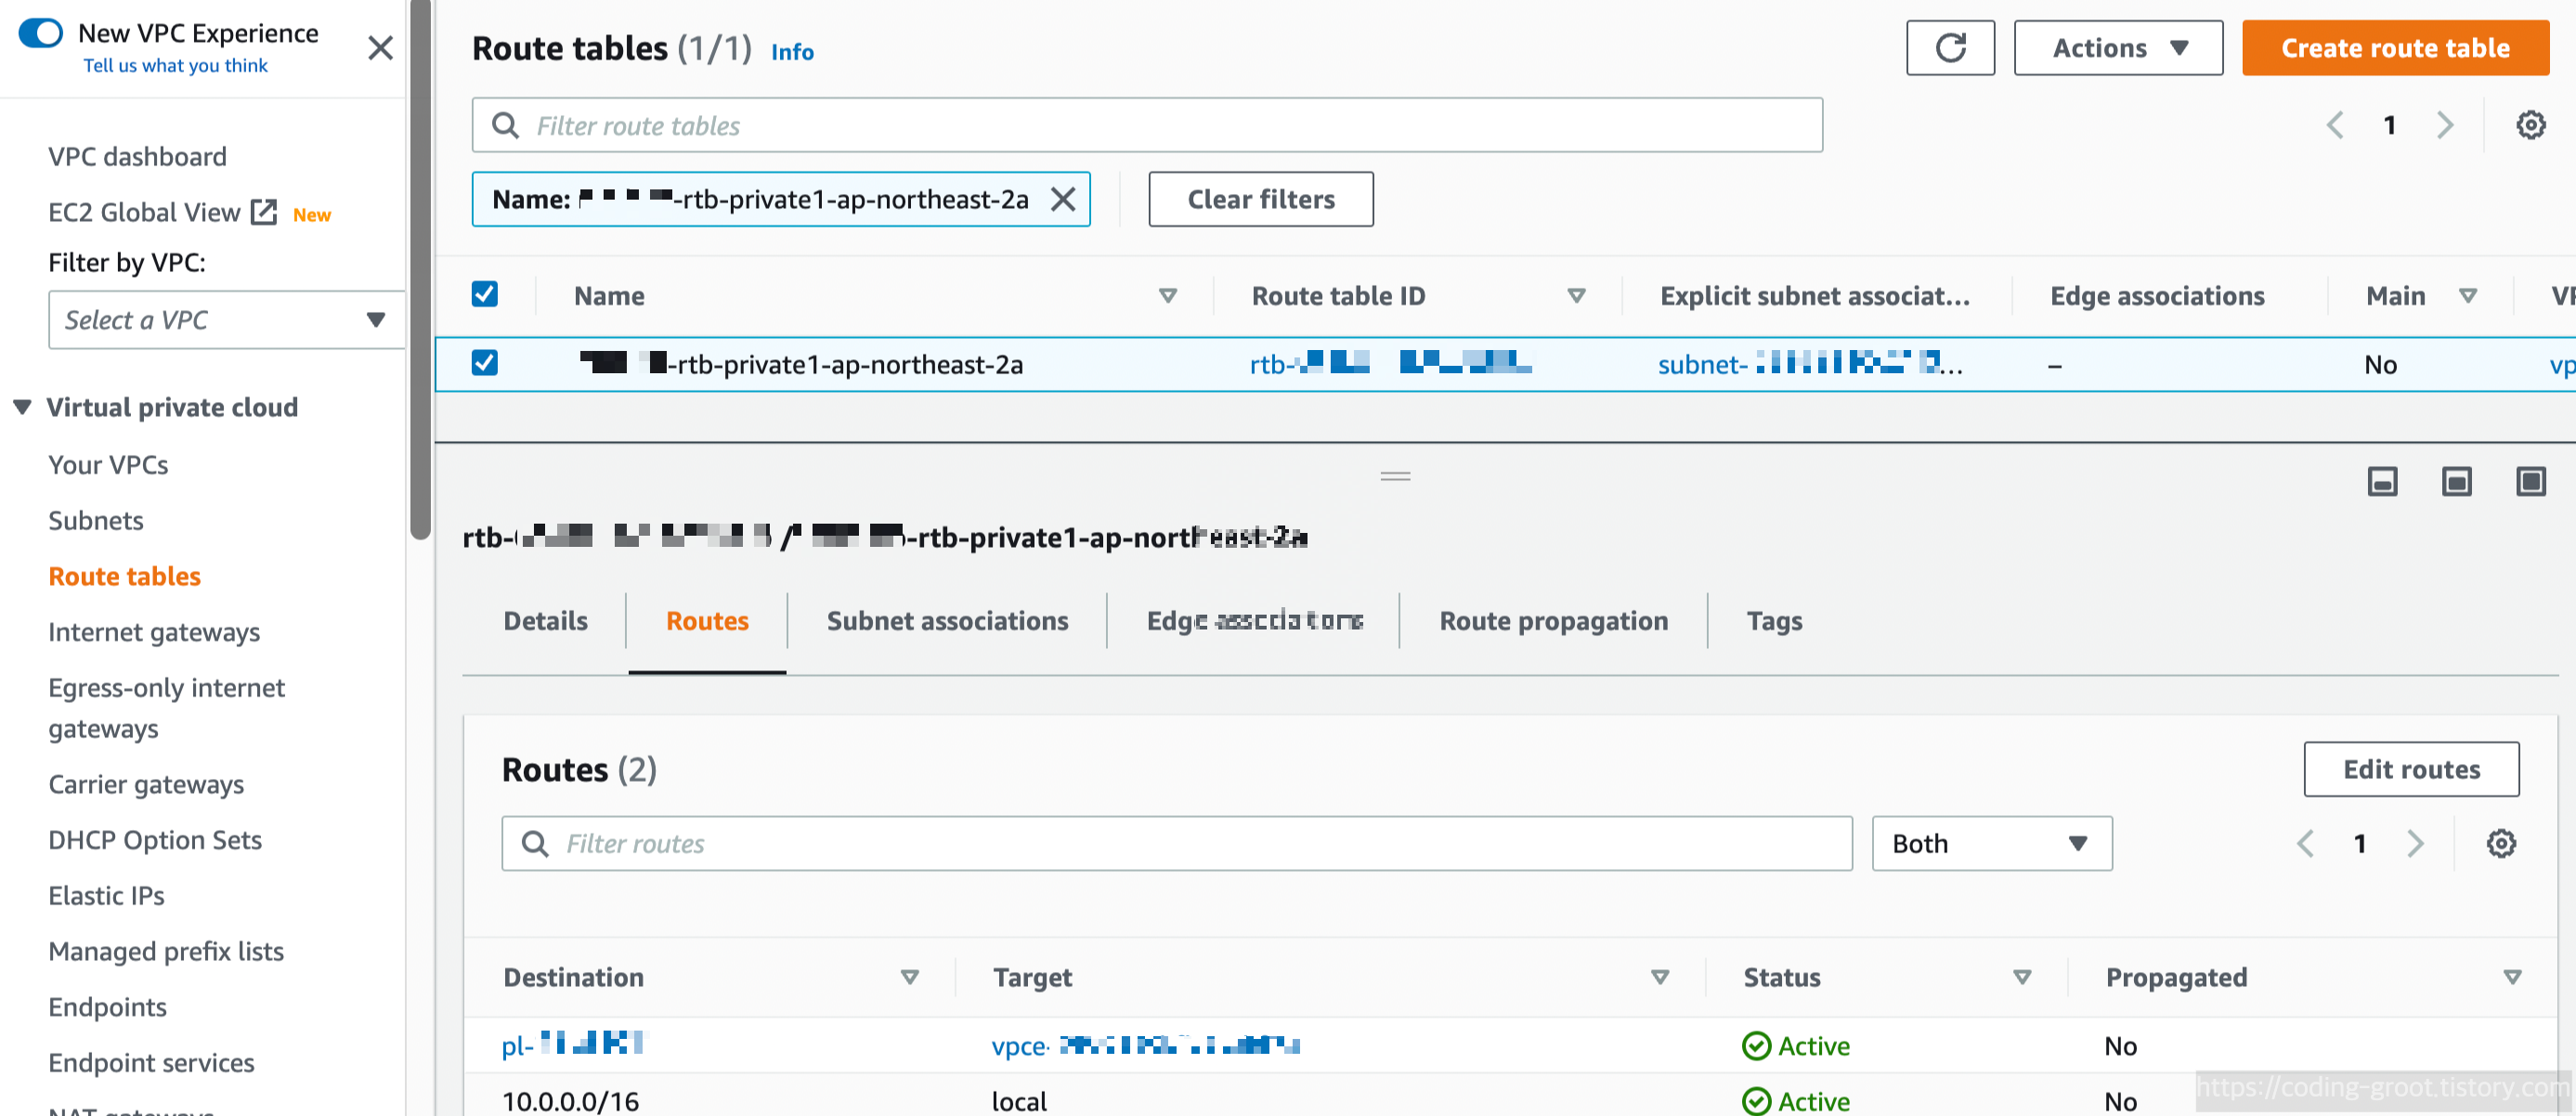Viewport: 2576px width, 1116px height.
Task: Remove the Name filter tag
Action: coord(1063,199)
